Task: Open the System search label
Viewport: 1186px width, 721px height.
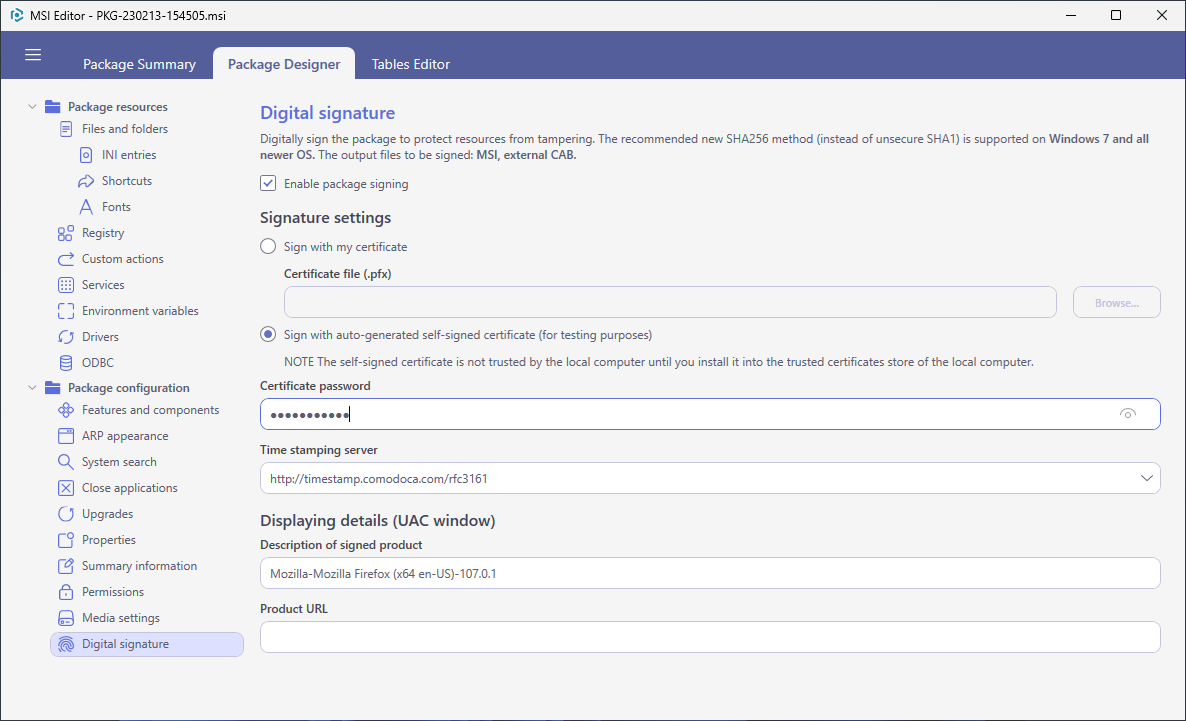Action: click(x=119, y=462)
